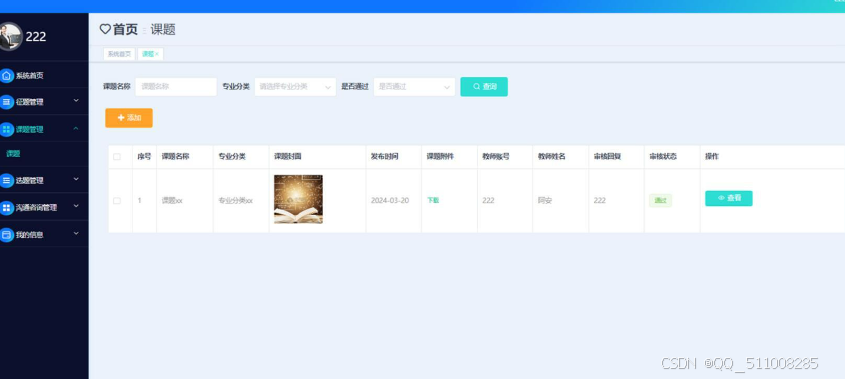Expand the 选题管理 menu chevron
The width and height of the screenshot is (845, 379).
coord(76,180)
